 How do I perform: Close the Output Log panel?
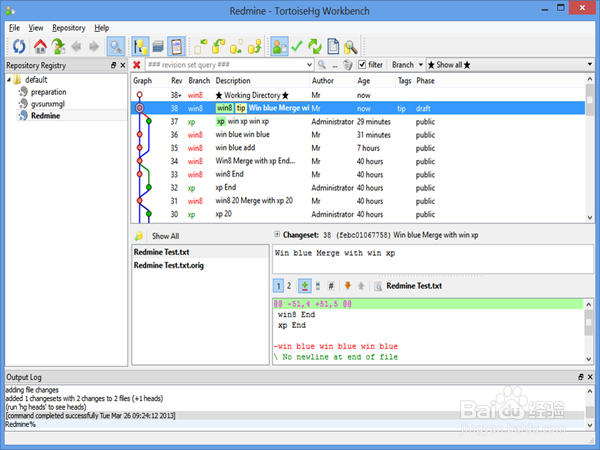[590, 377]
